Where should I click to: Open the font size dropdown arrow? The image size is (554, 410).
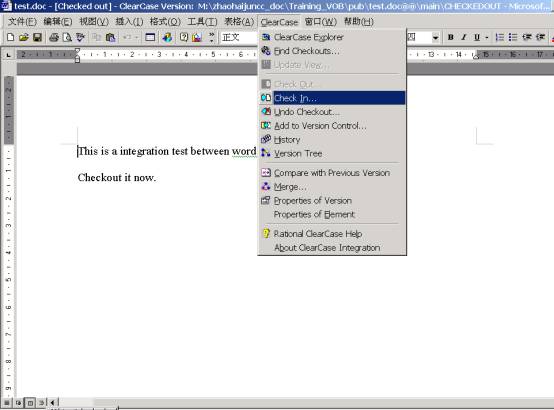click(436, 37)
